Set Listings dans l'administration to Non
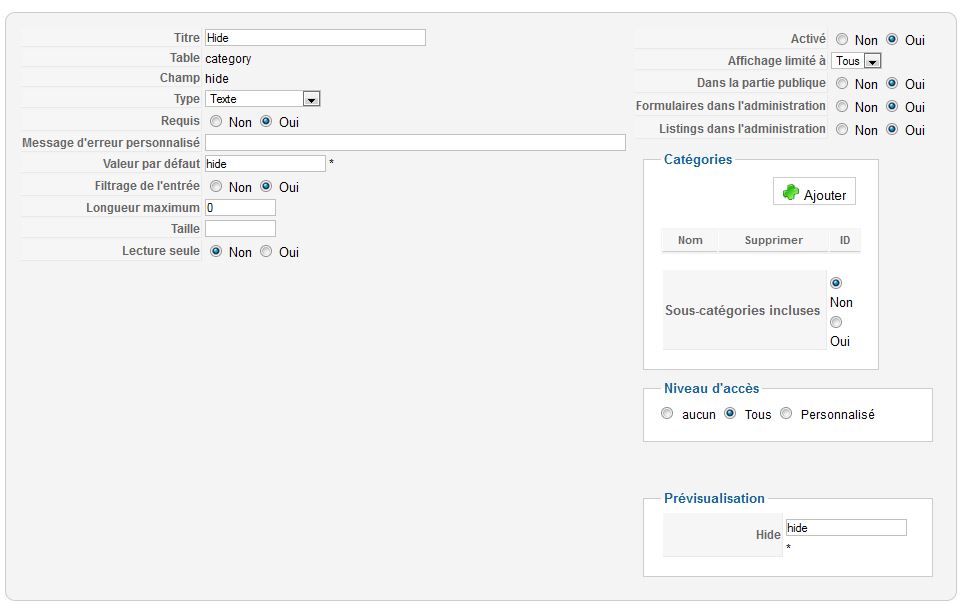The width and height of the screenshot is (961, 604). coord(842,129)
